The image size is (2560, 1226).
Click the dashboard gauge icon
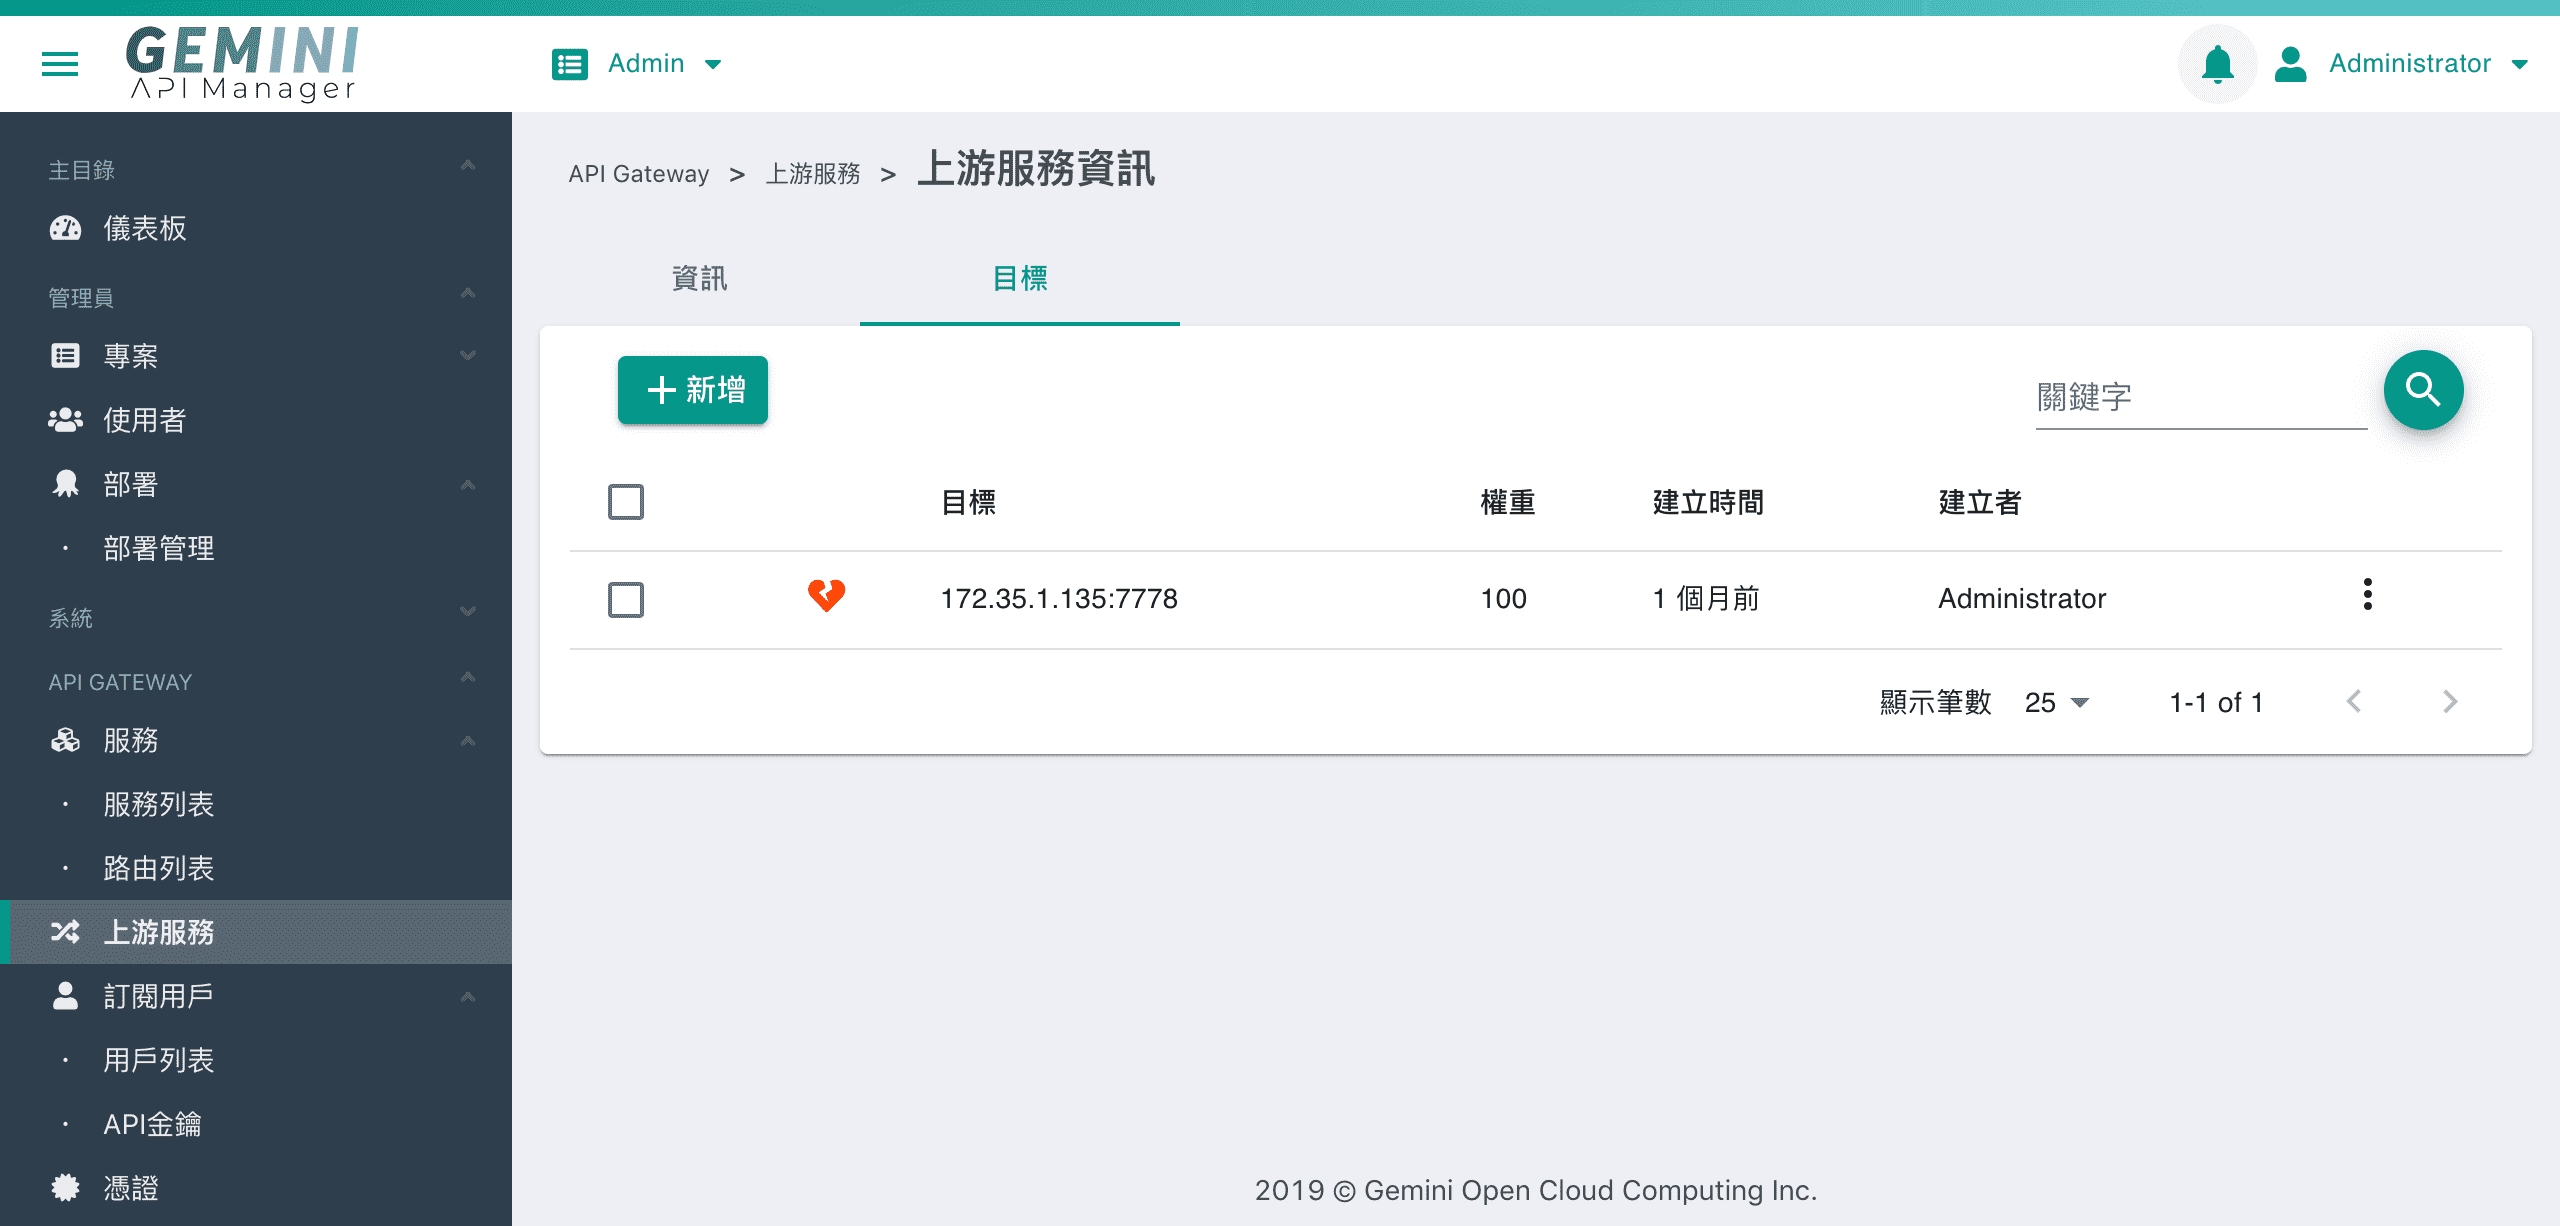coord(66,228)
